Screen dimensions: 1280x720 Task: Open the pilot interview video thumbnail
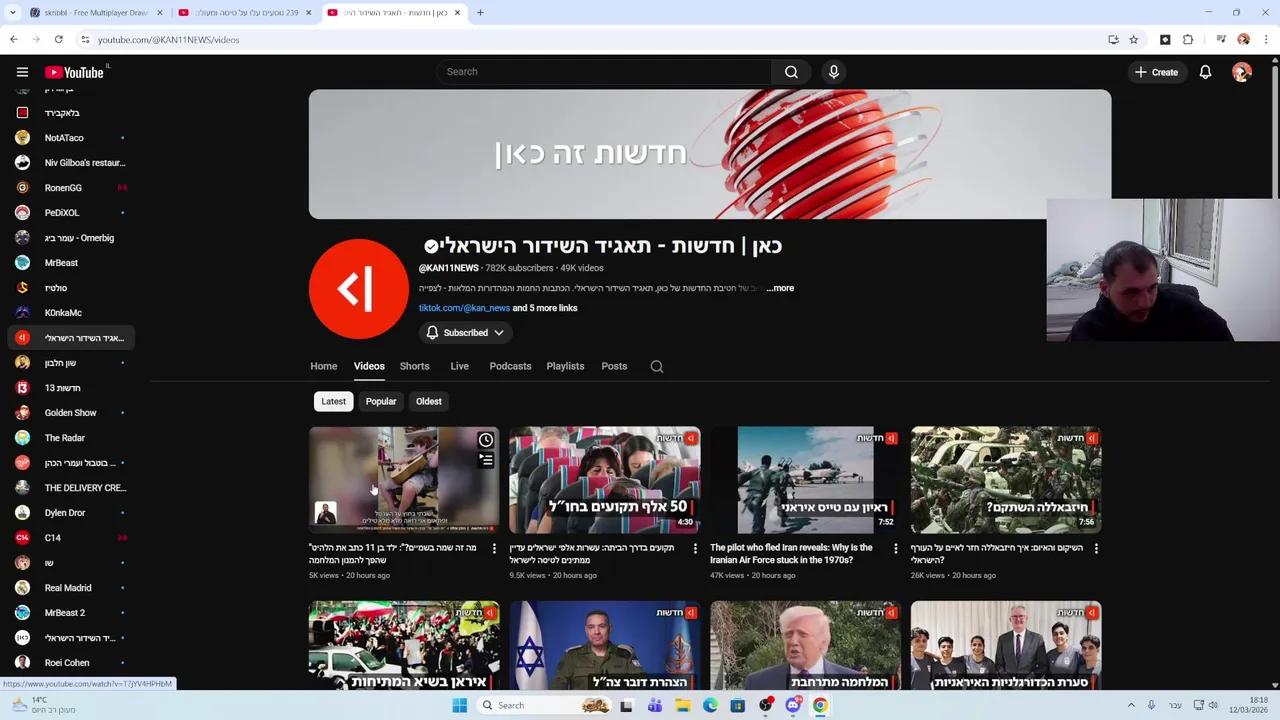tap(805, 480)
